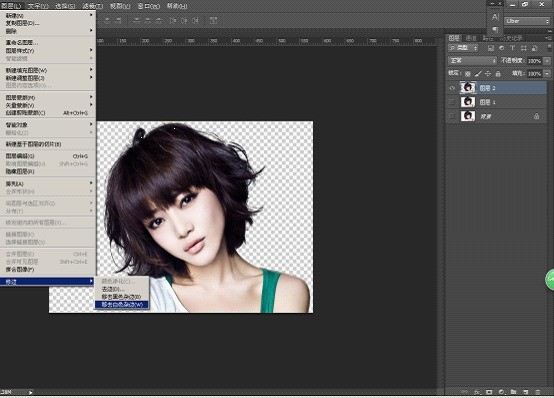Open the 正常 blend mode dropdown
This screenshot has height=398, width=554.
[472, 60]
